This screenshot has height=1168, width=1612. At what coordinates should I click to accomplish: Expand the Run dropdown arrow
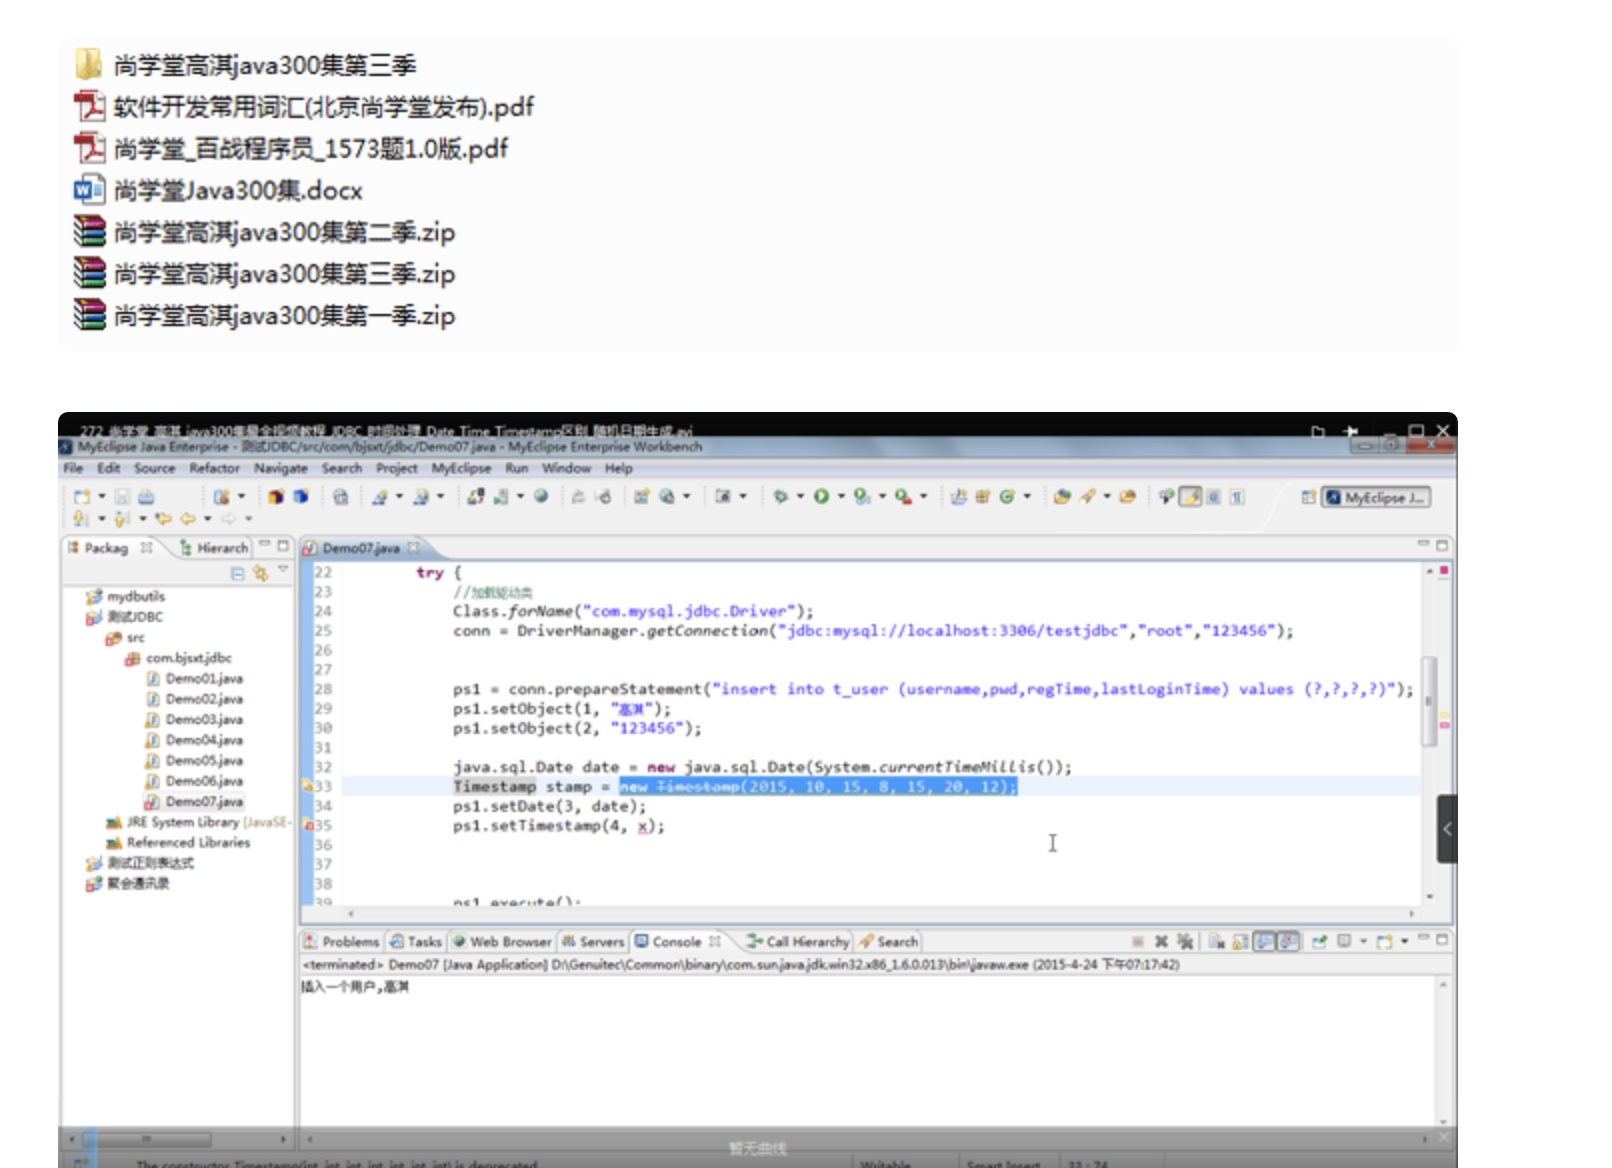[841, 496]
